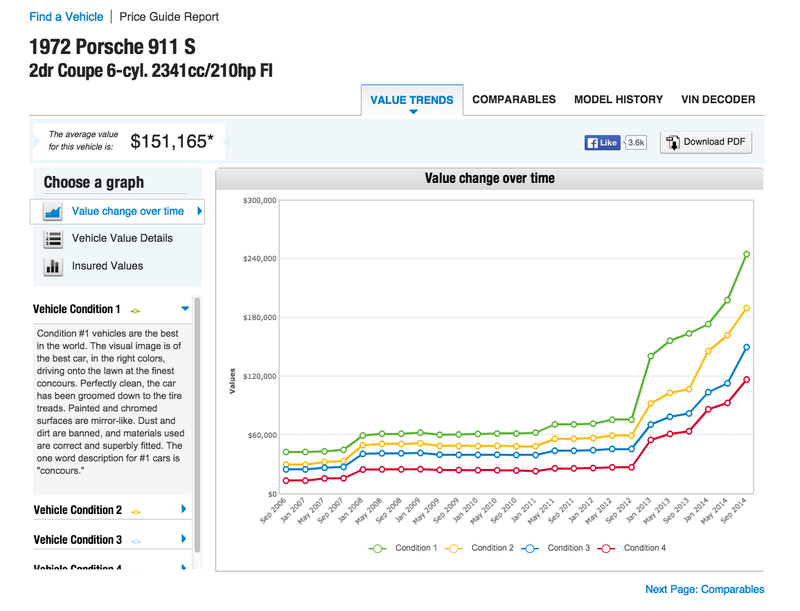Click the yellow marker by Vehicle Condition 2
Image resolution: width=800 pixels, height=611 pixels.
pos(136,511)
